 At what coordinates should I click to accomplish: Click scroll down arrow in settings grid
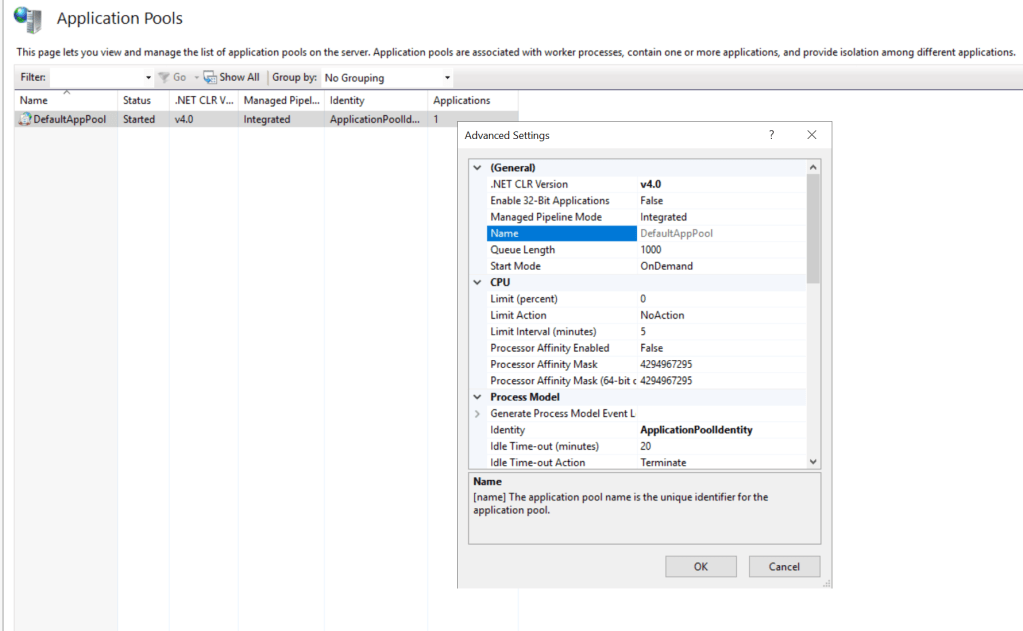coord(813,462)
